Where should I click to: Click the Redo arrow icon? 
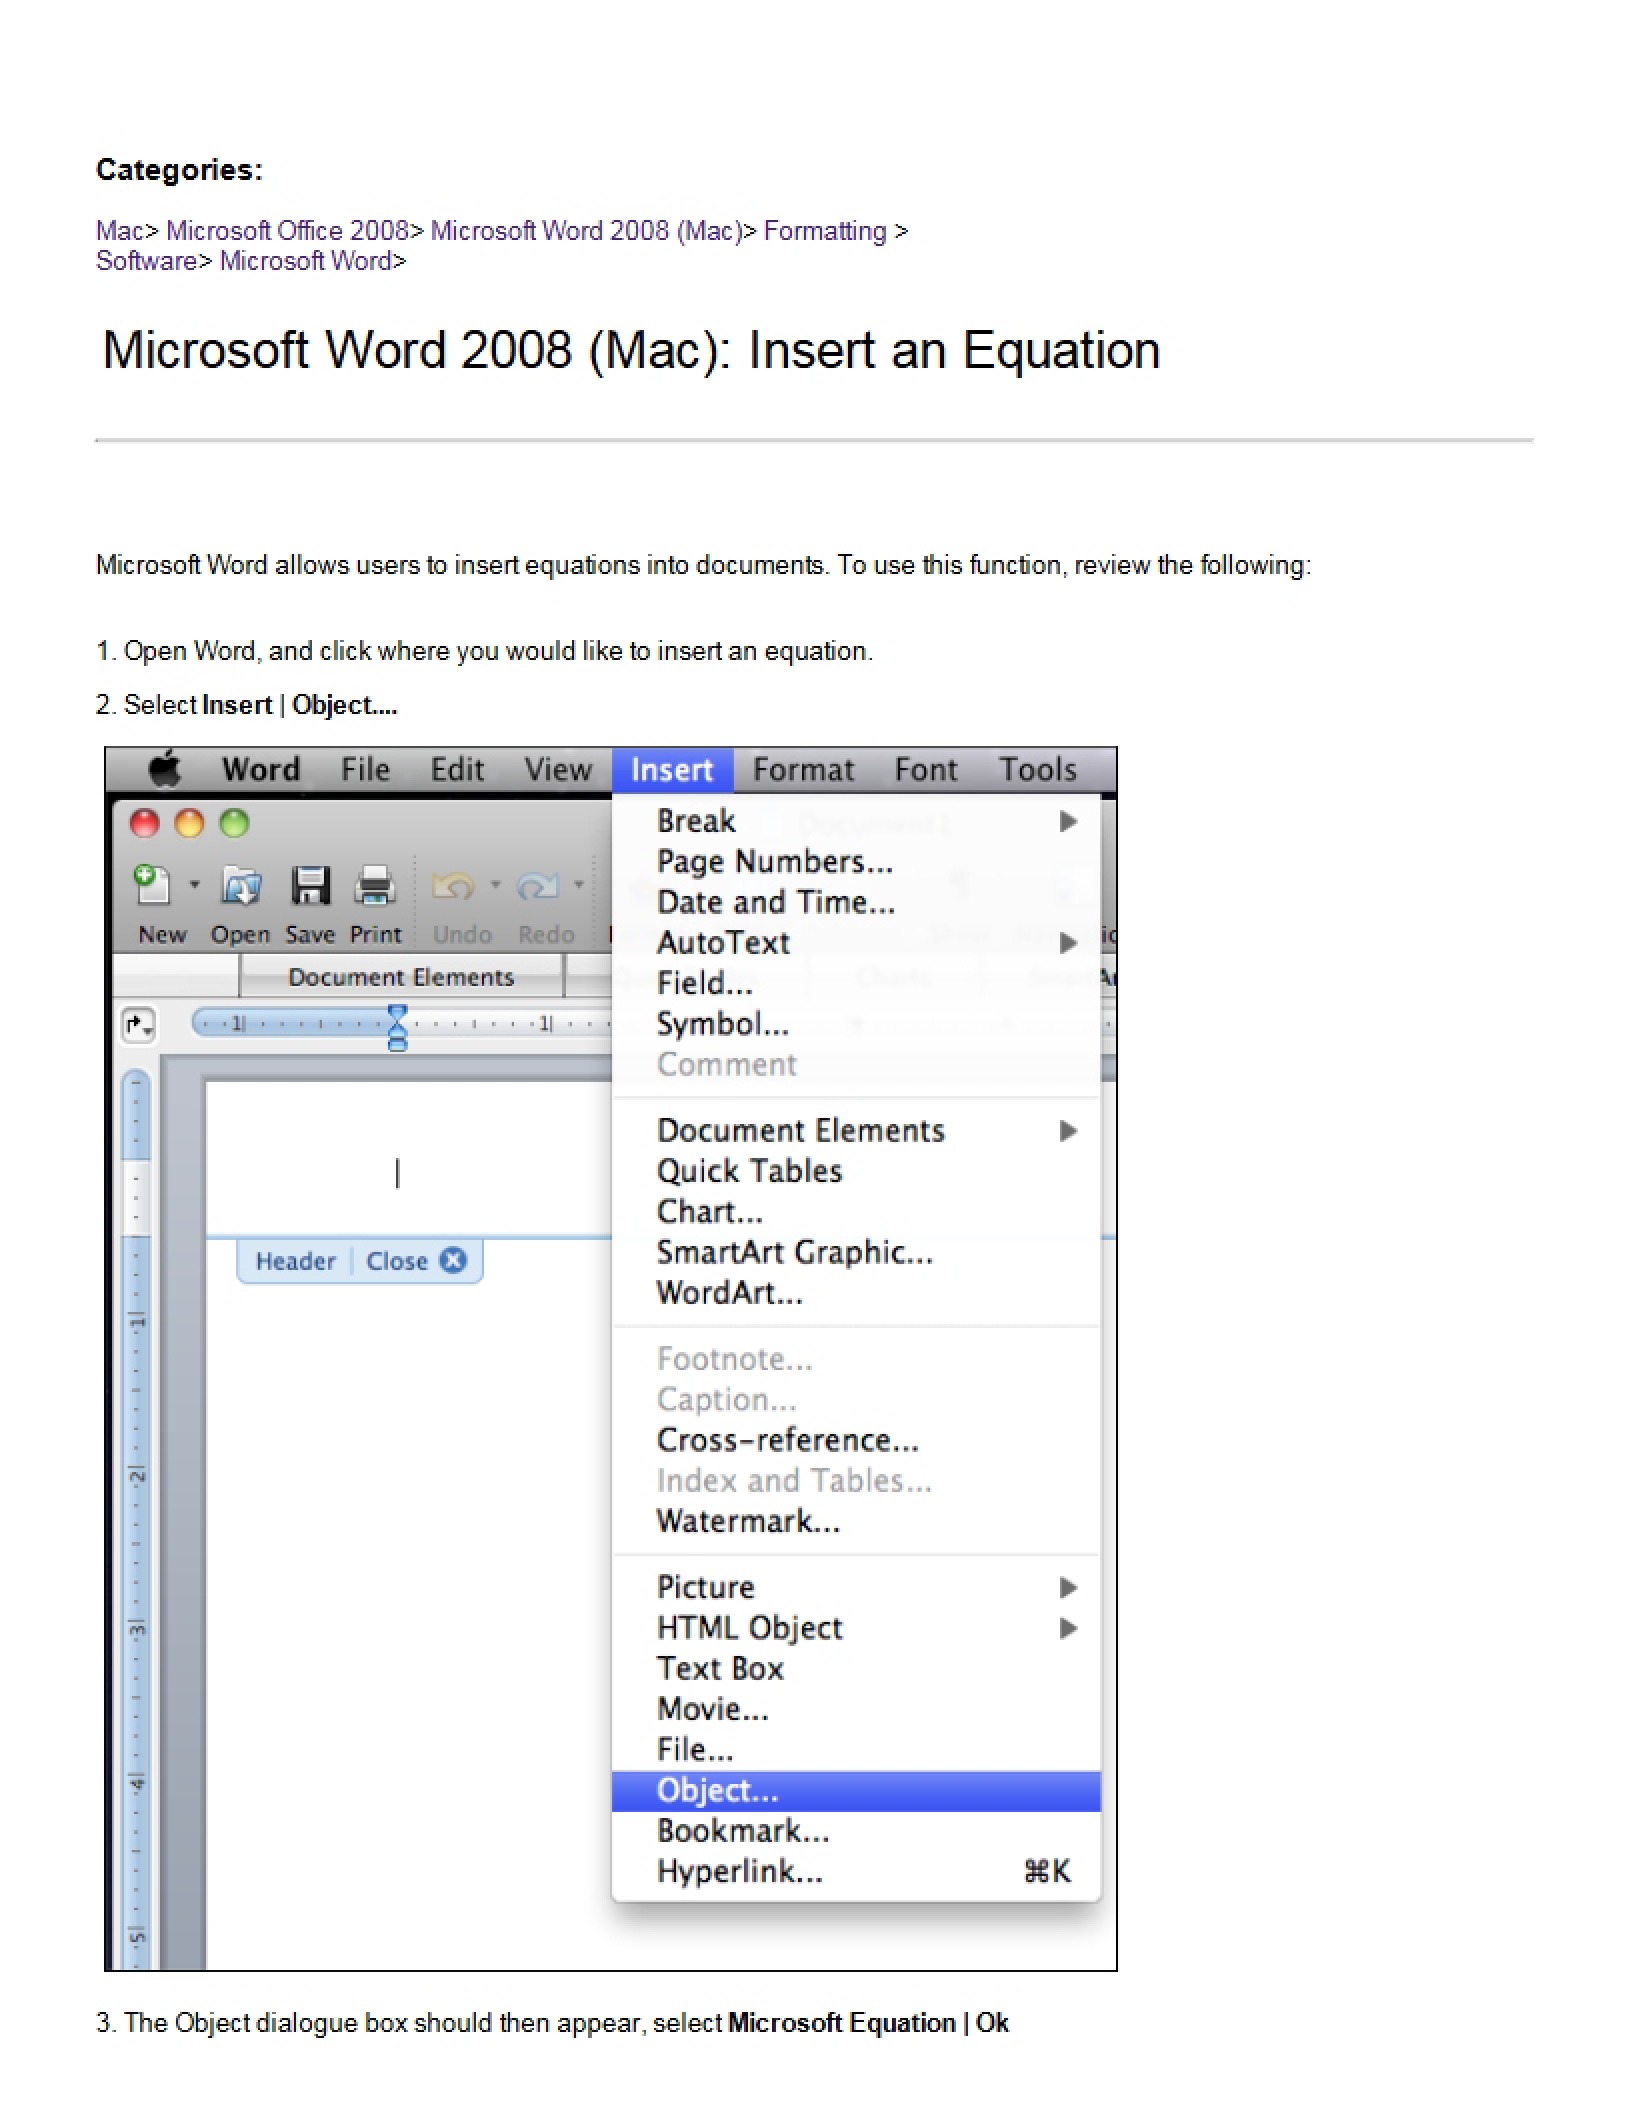click(x=537, y=886)
